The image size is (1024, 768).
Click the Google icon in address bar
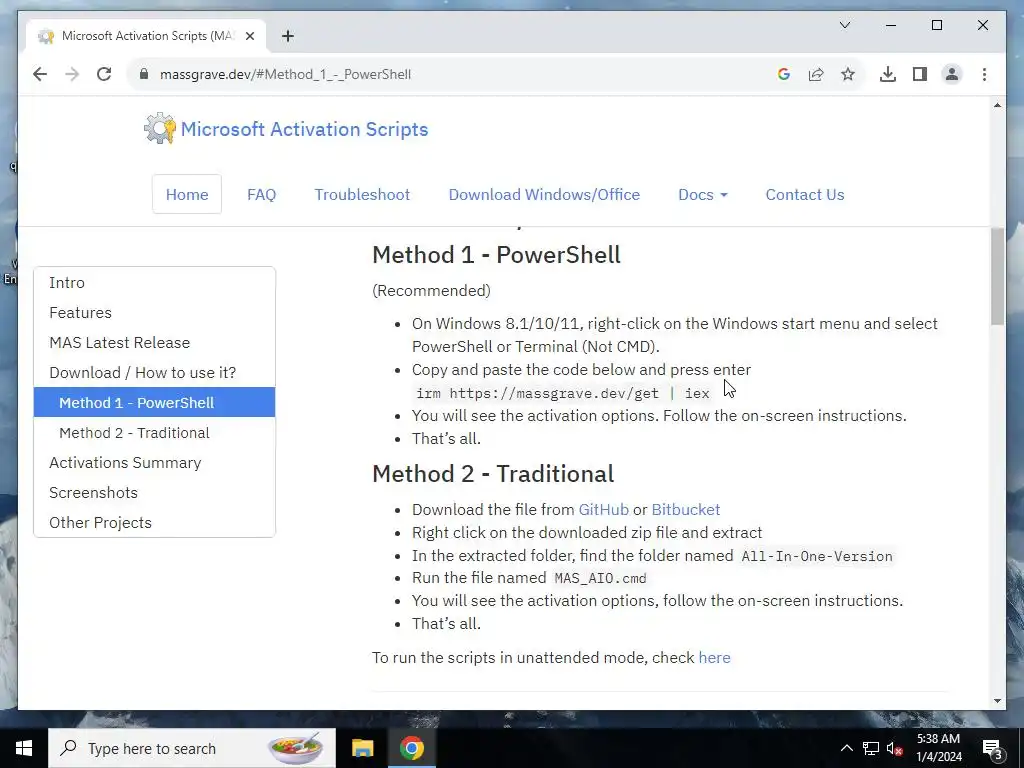click(x=784, y=74)
